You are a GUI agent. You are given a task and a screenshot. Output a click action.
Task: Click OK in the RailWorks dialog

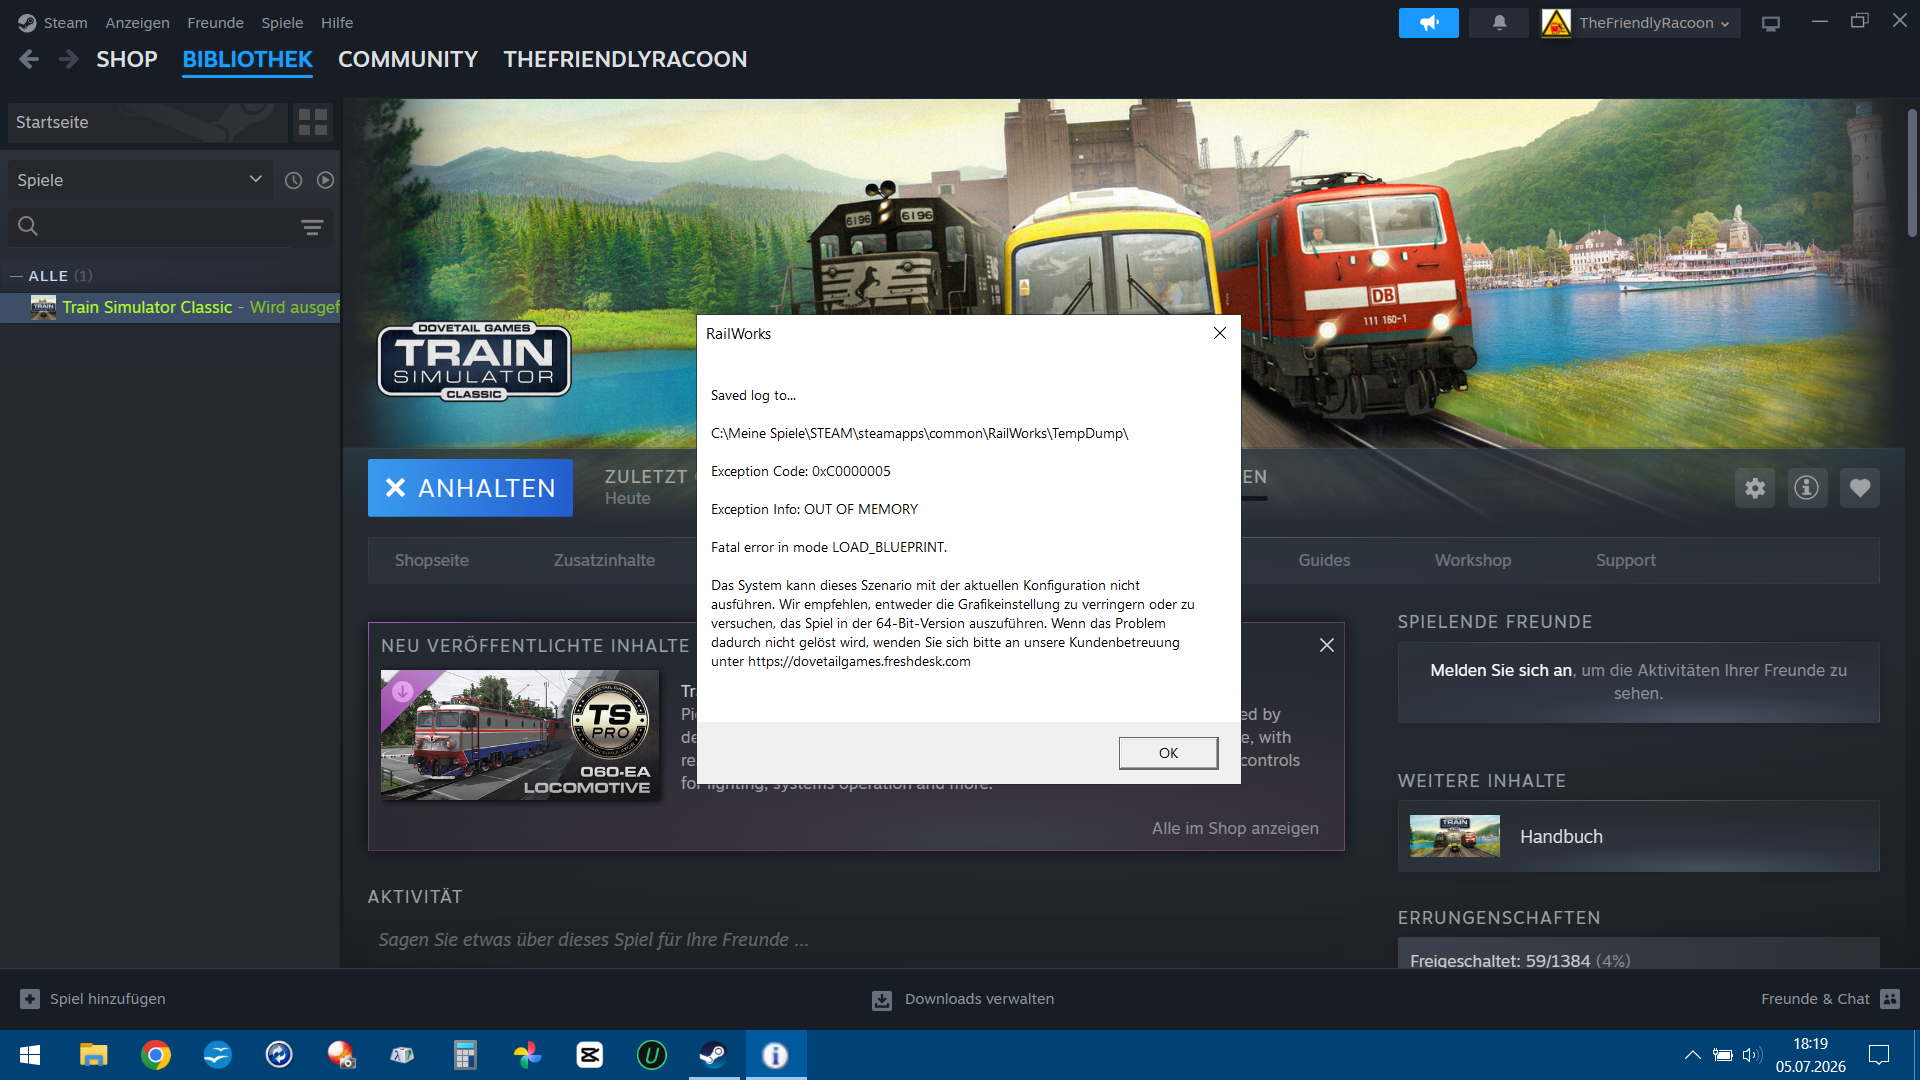[x=1168, y=753]
